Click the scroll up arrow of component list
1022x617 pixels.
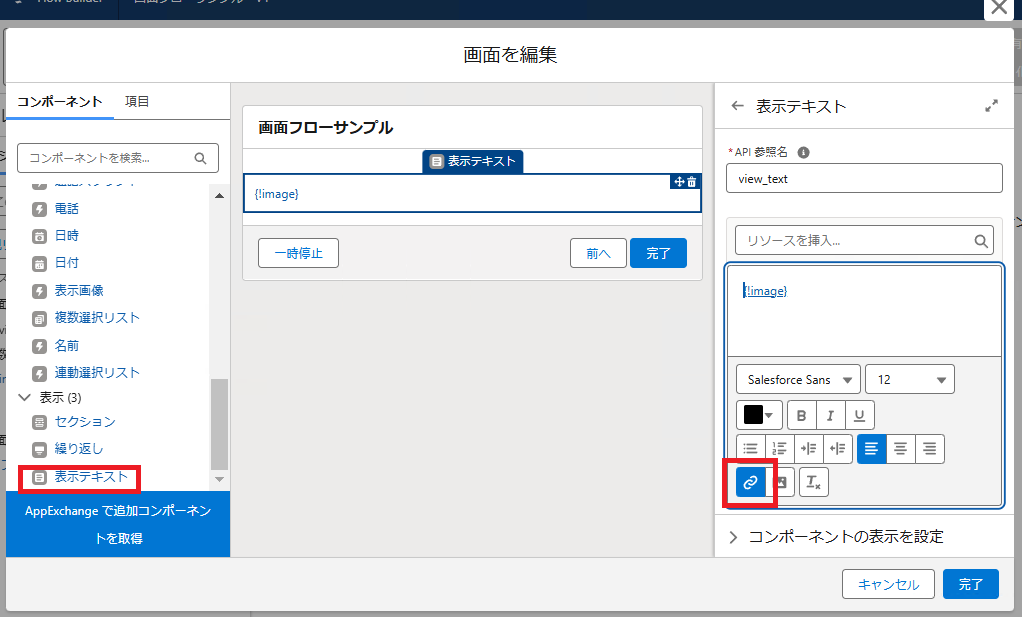tap(220, 195)
